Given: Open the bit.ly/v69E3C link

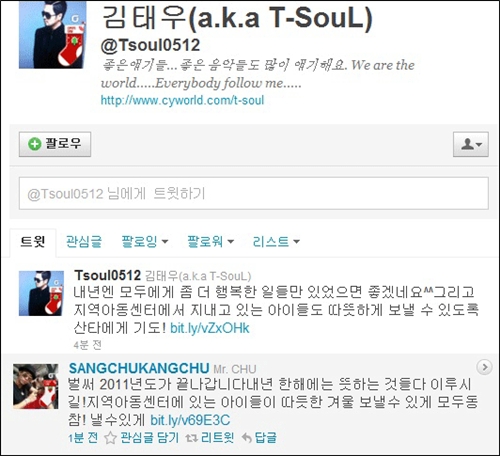Looking at the screenshot, I should 190,420.
